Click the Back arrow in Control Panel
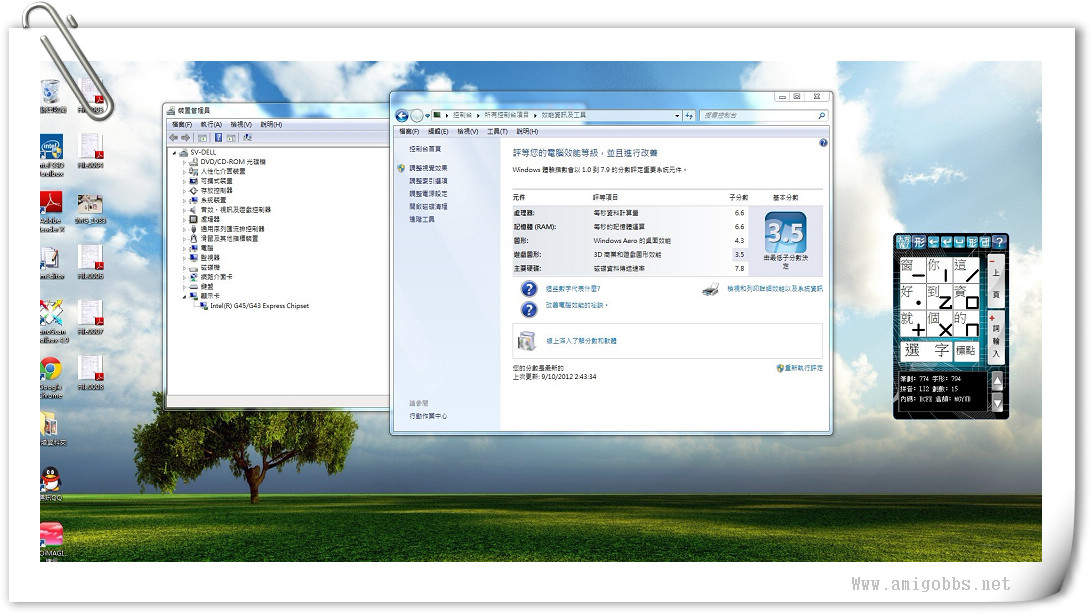The image size is (1091, 613). click(x=402, y=116)
